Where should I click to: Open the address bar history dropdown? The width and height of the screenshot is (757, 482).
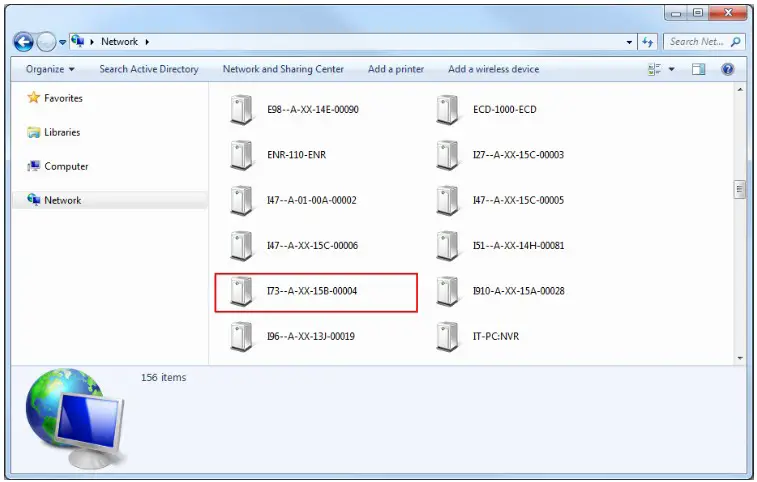[629, 42]
